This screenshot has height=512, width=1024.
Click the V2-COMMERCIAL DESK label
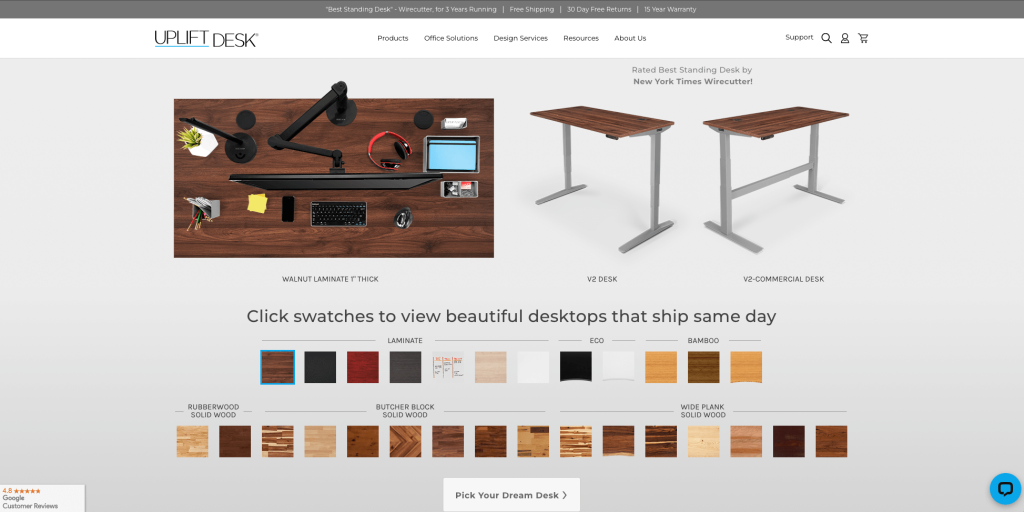pos(783,280)
